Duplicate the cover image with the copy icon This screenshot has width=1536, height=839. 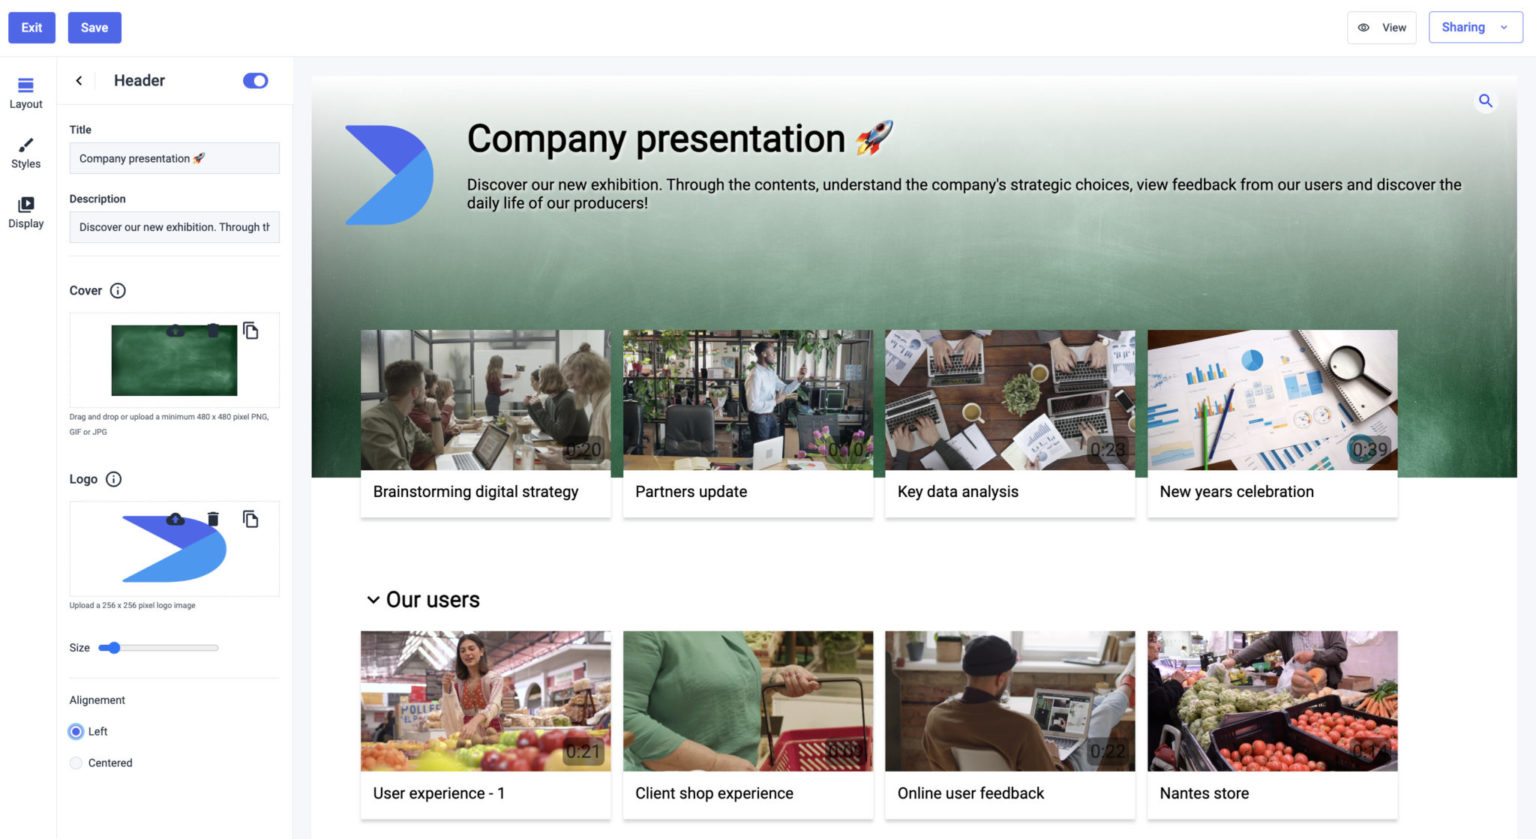251,332
